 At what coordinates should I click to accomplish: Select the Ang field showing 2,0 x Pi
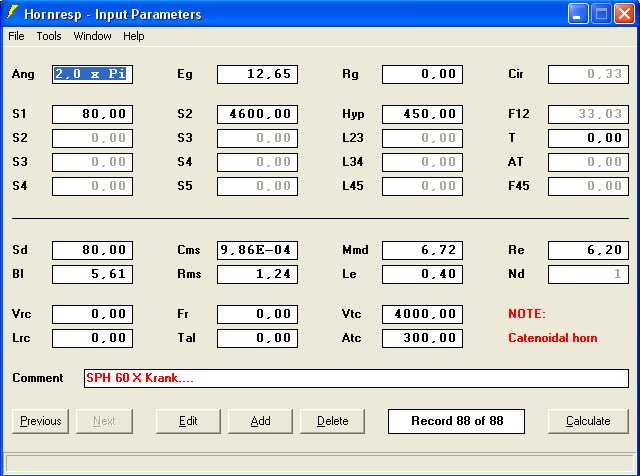(92, 74)
